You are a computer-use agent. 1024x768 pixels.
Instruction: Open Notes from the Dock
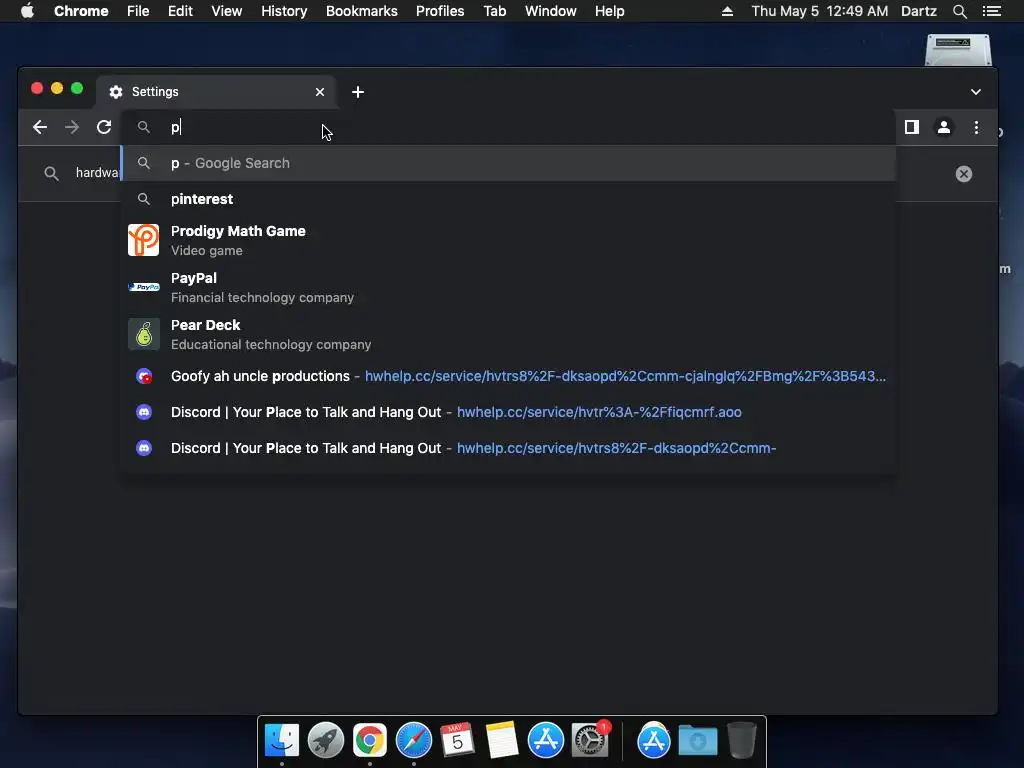click(x=502, y=740)
